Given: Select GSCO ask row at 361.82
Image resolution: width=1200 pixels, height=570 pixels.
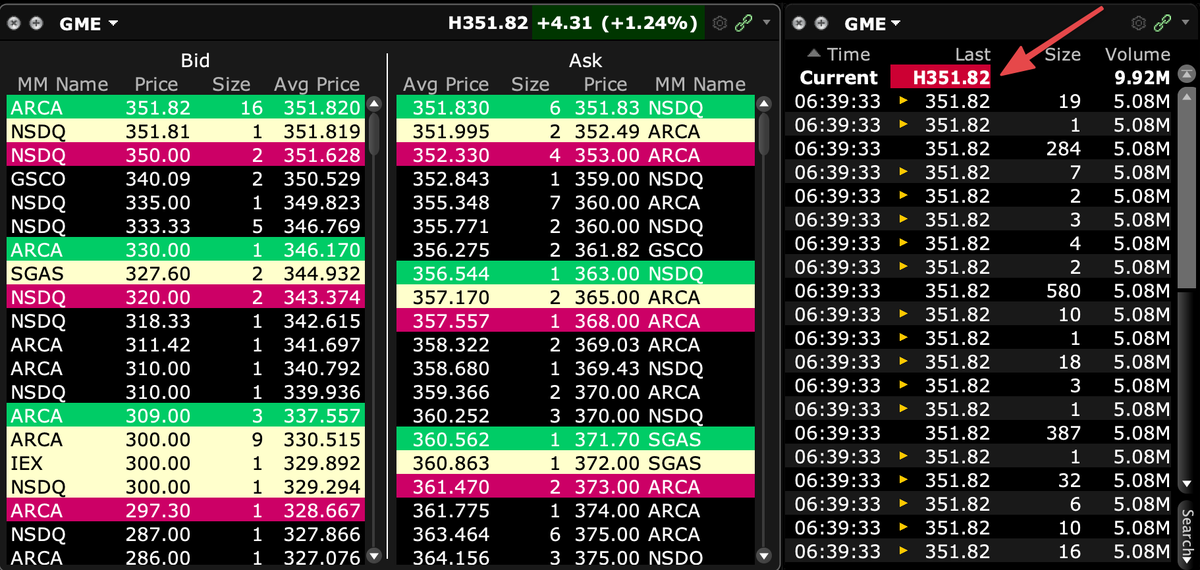Looking at the screenshot, I should point(577,250).
